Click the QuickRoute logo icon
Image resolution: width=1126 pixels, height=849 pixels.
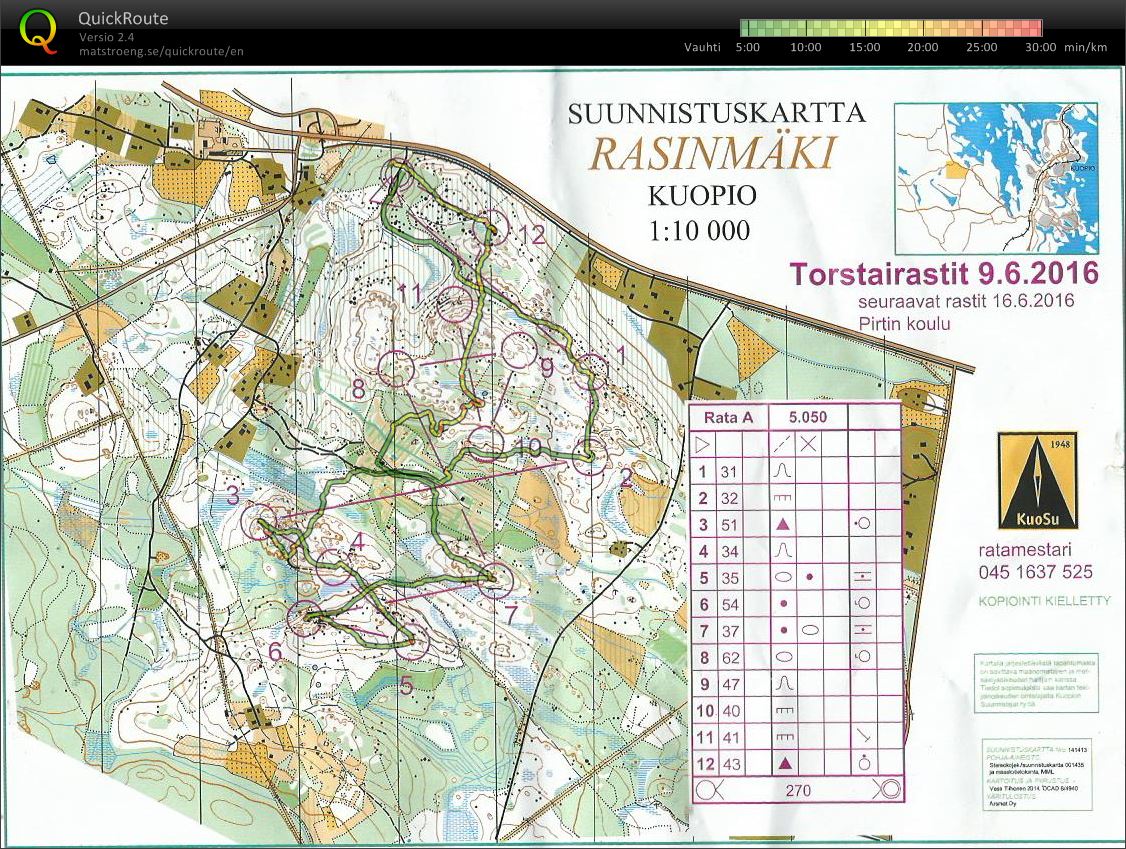coord(39,30)
